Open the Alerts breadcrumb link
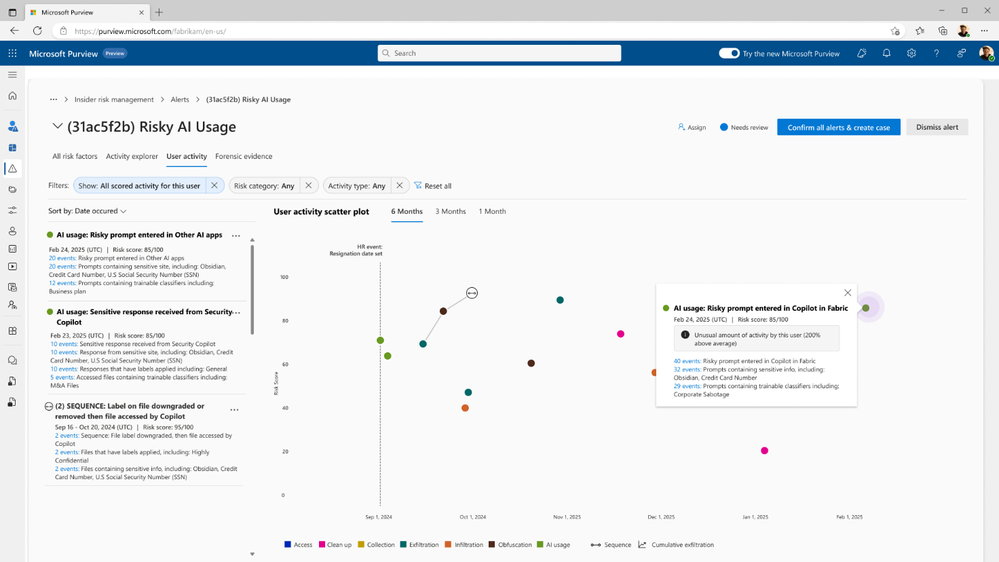The width and height of the screenshot is (999, 562). click(x=180, y=99)
